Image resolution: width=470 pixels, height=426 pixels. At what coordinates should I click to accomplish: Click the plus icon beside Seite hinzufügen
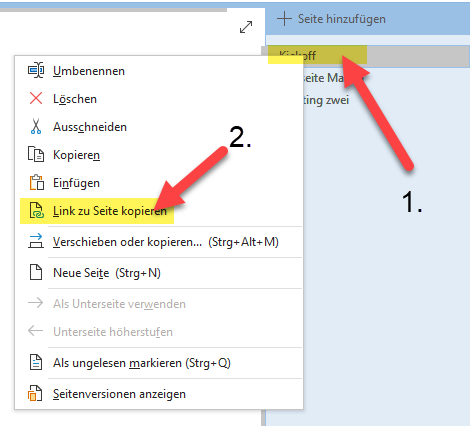[x=284, y=19]
